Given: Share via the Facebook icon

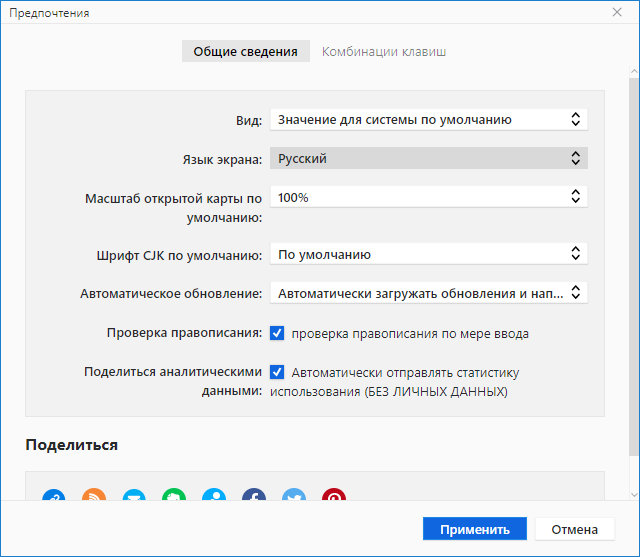Looking at the screenshot, I should tap(254, 497).
